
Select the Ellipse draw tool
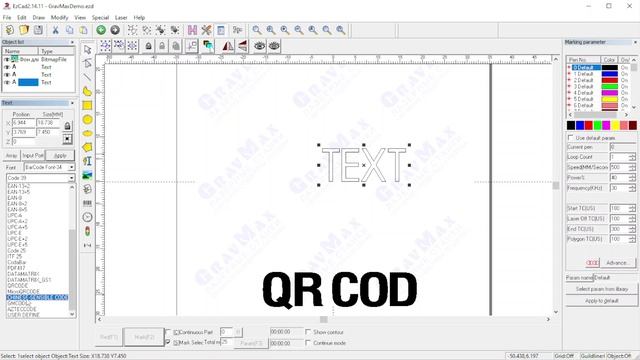coord(87,133)
